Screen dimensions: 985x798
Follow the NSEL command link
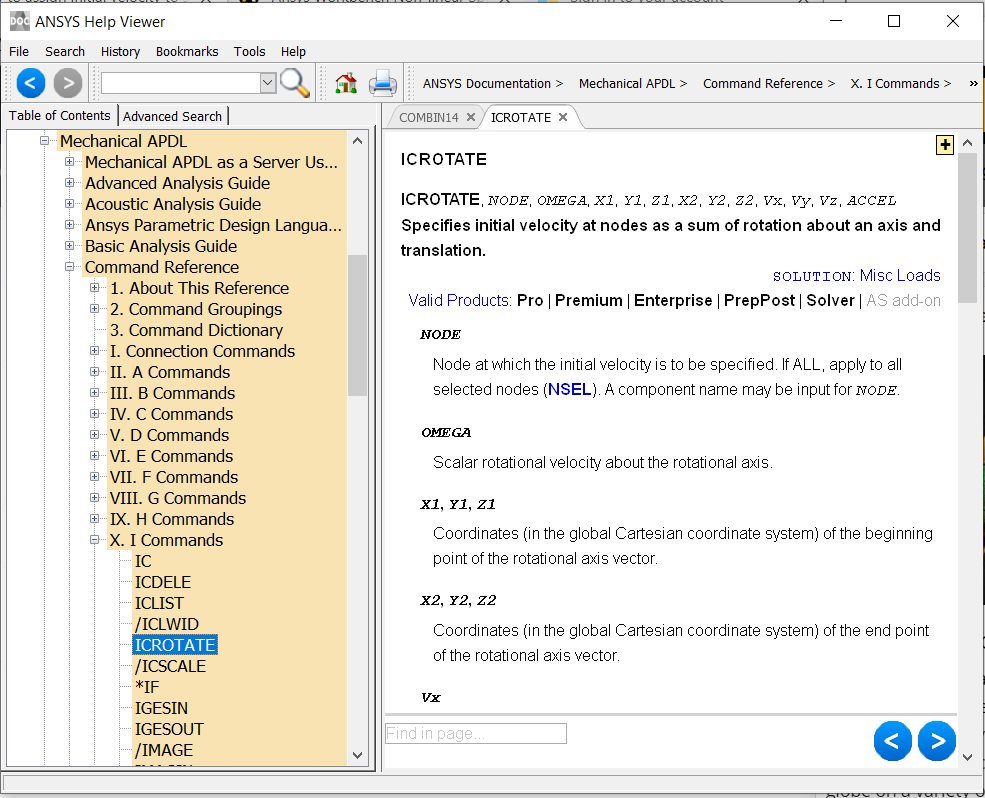coord(569,389)
